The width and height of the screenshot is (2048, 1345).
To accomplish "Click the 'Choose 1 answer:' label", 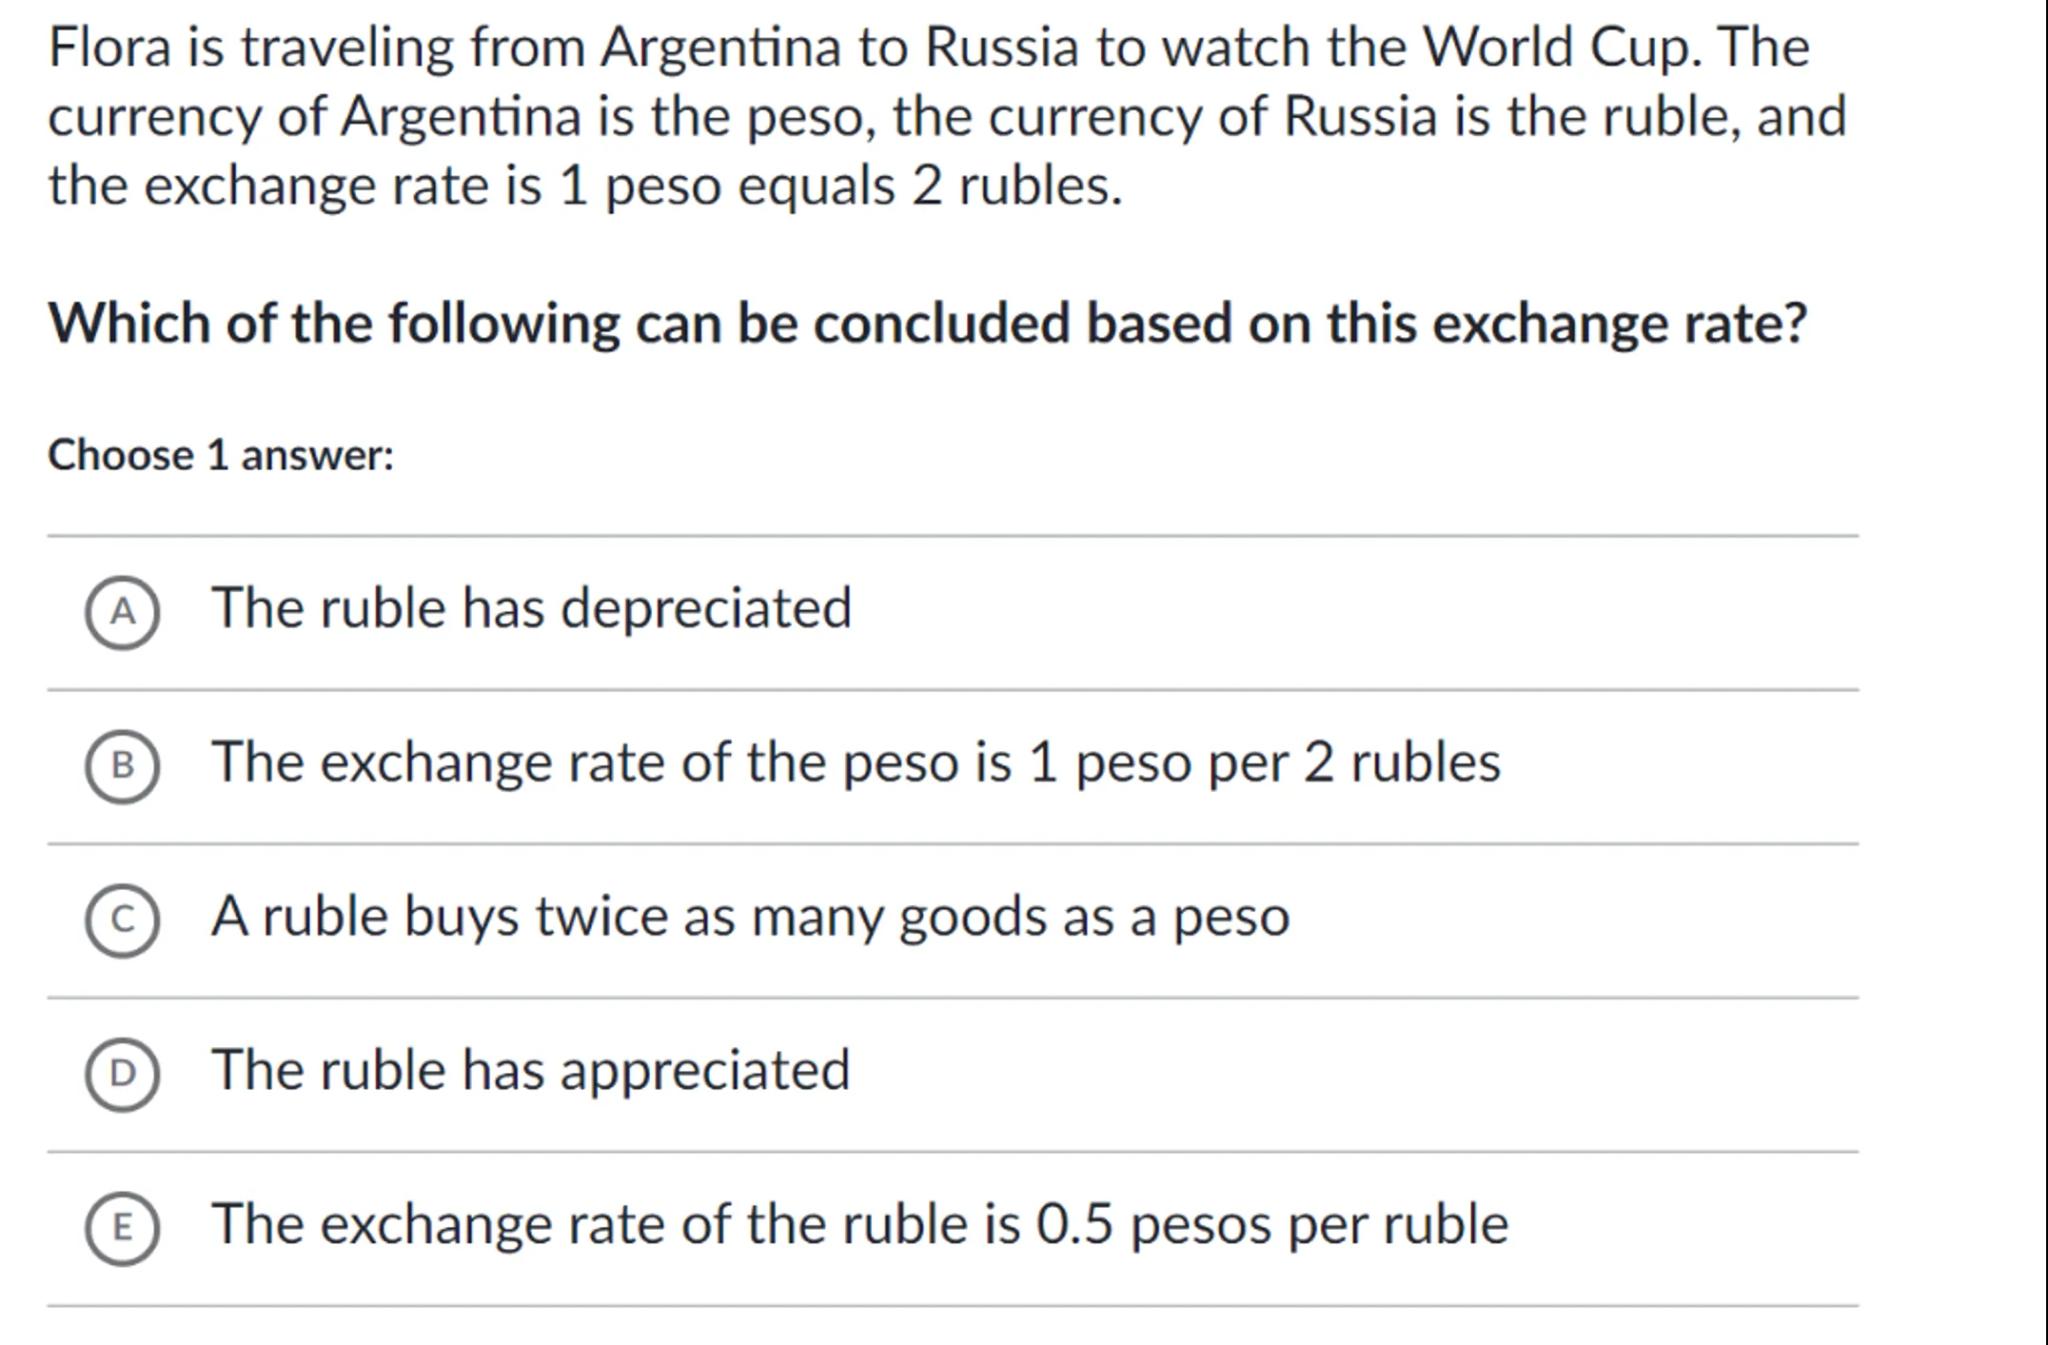I will [221, 456].
